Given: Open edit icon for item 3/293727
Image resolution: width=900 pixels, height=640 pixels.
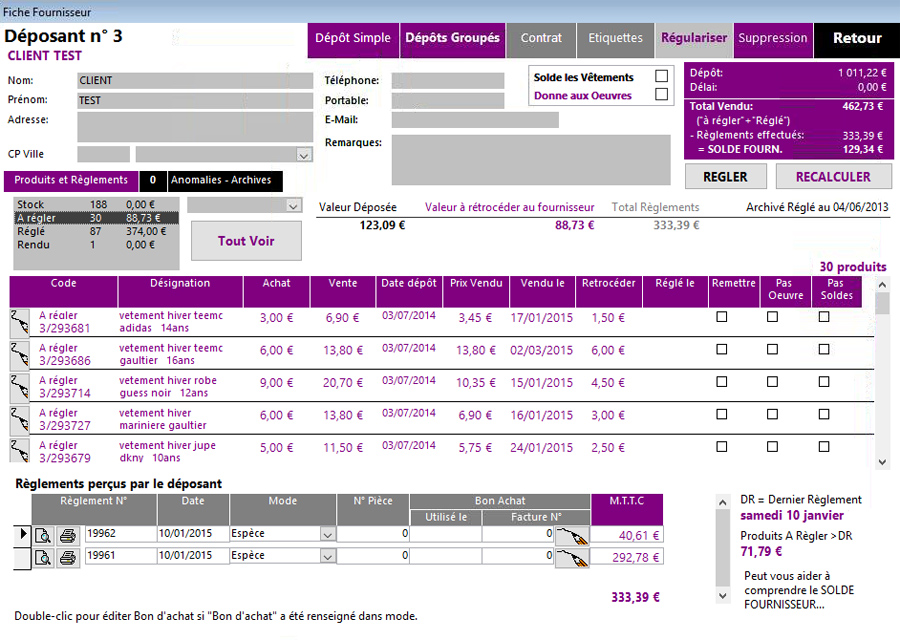Looking at the screenshot, I should click(x=20, y=419).
